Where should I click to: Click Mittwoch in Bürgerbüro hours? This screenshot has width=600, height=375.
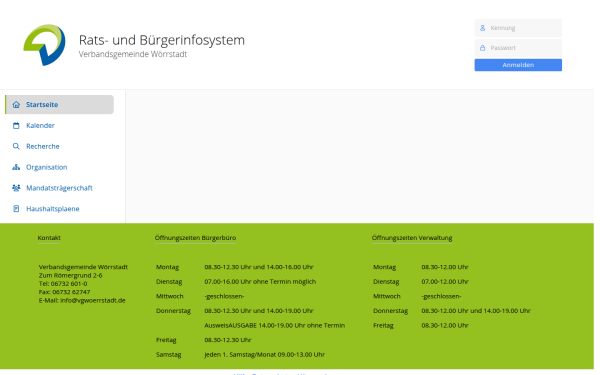(x=170, y=296)
